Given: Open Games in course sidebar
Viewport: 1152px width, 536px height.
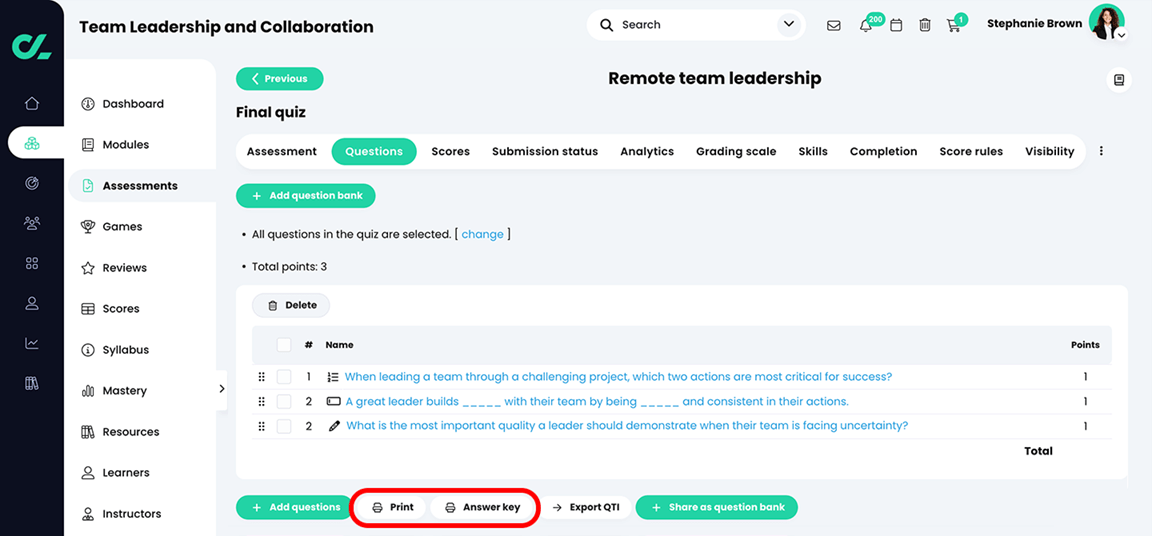Looking at the screenshot, I should point(123,227).
